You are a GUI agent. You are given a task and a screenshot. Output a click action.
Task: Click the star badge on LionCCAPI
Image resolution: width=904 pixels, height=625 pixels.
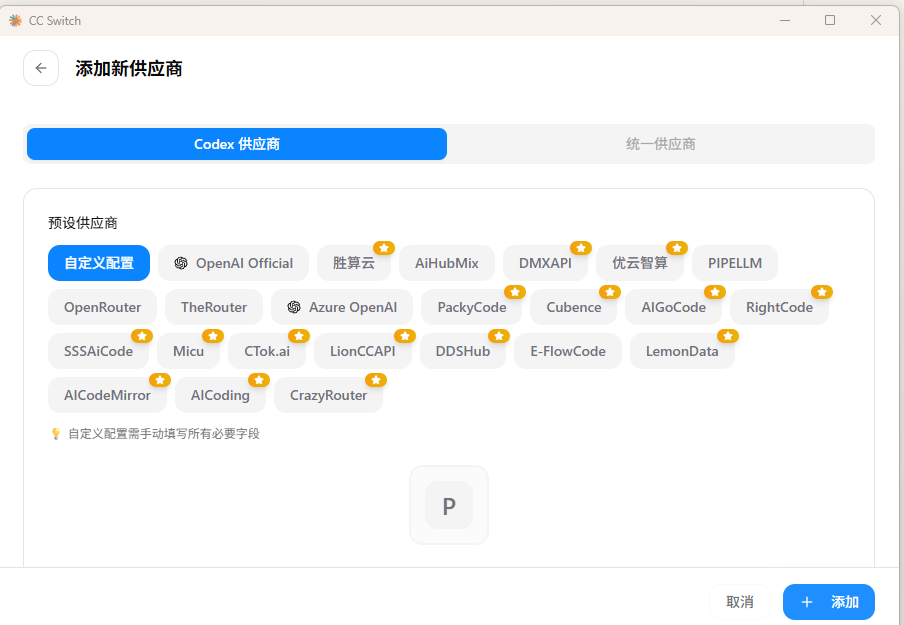coord(405,336)
